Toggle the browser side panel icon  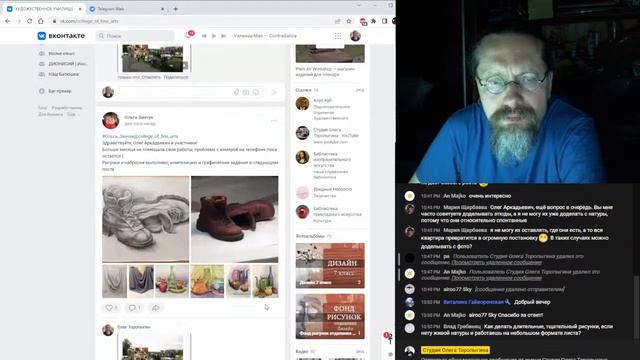(384, 21)
